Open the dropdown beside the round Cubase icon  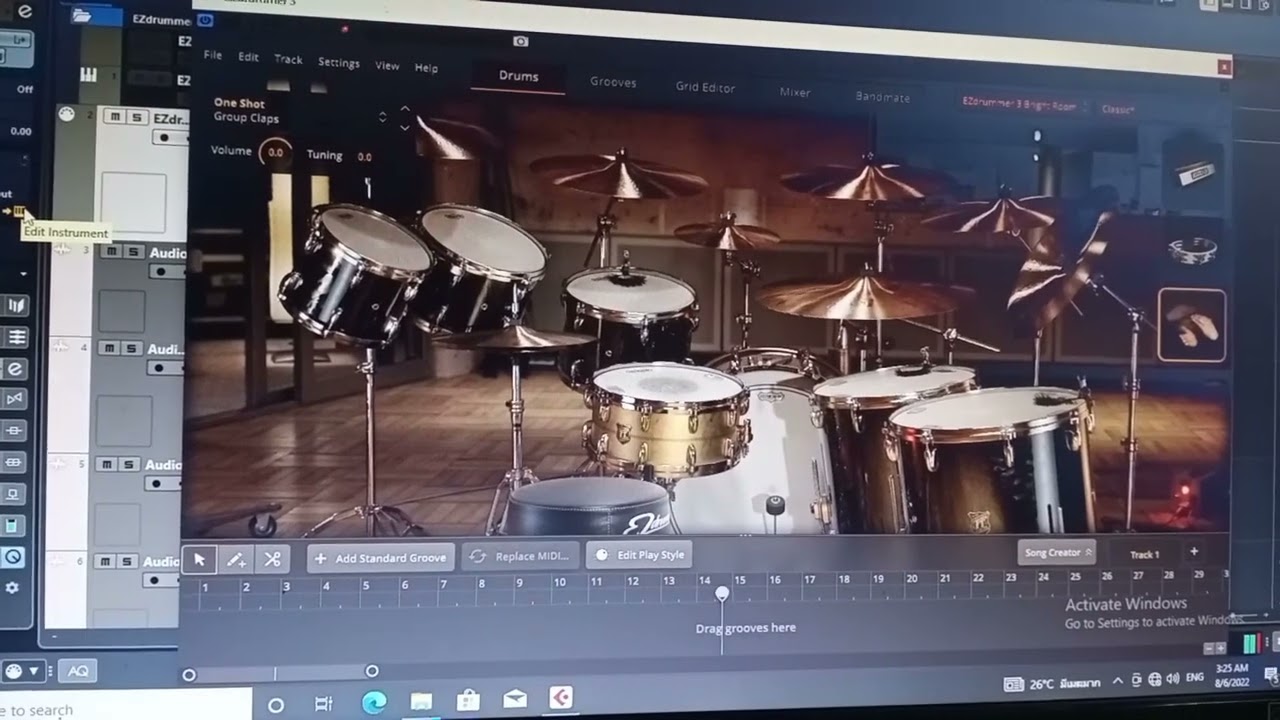pos(35,671)
